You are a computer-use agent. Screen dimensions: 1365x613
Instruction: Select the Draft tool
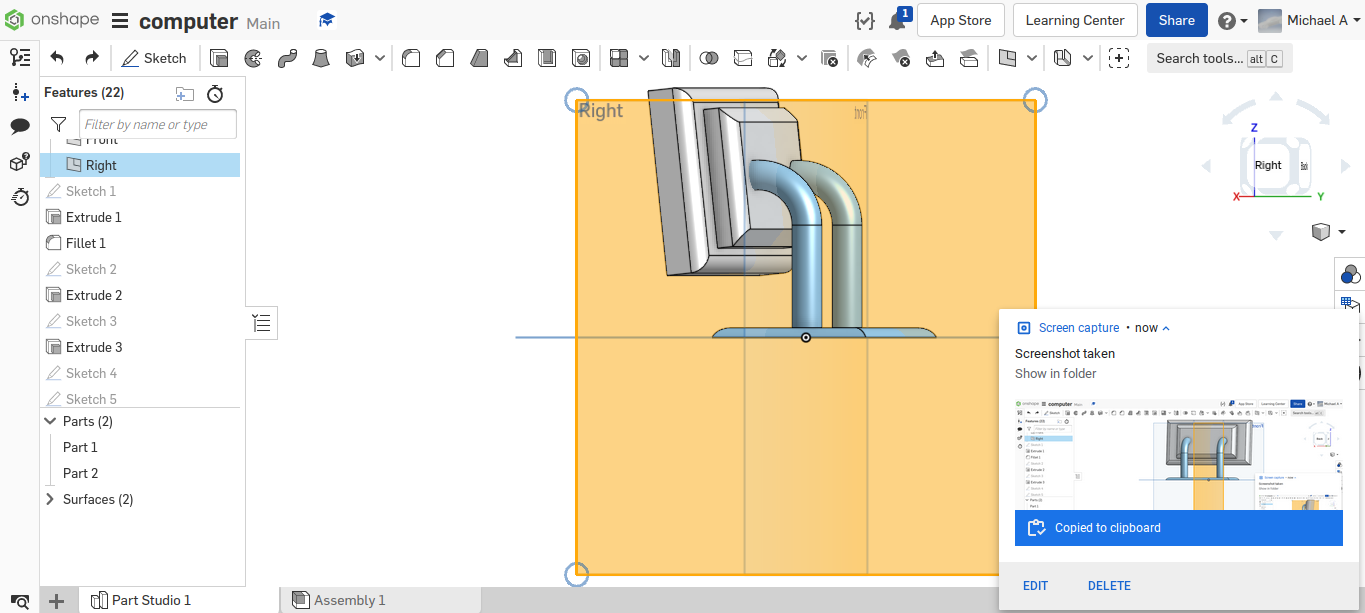pyautogui.click(x=479, y=58)
